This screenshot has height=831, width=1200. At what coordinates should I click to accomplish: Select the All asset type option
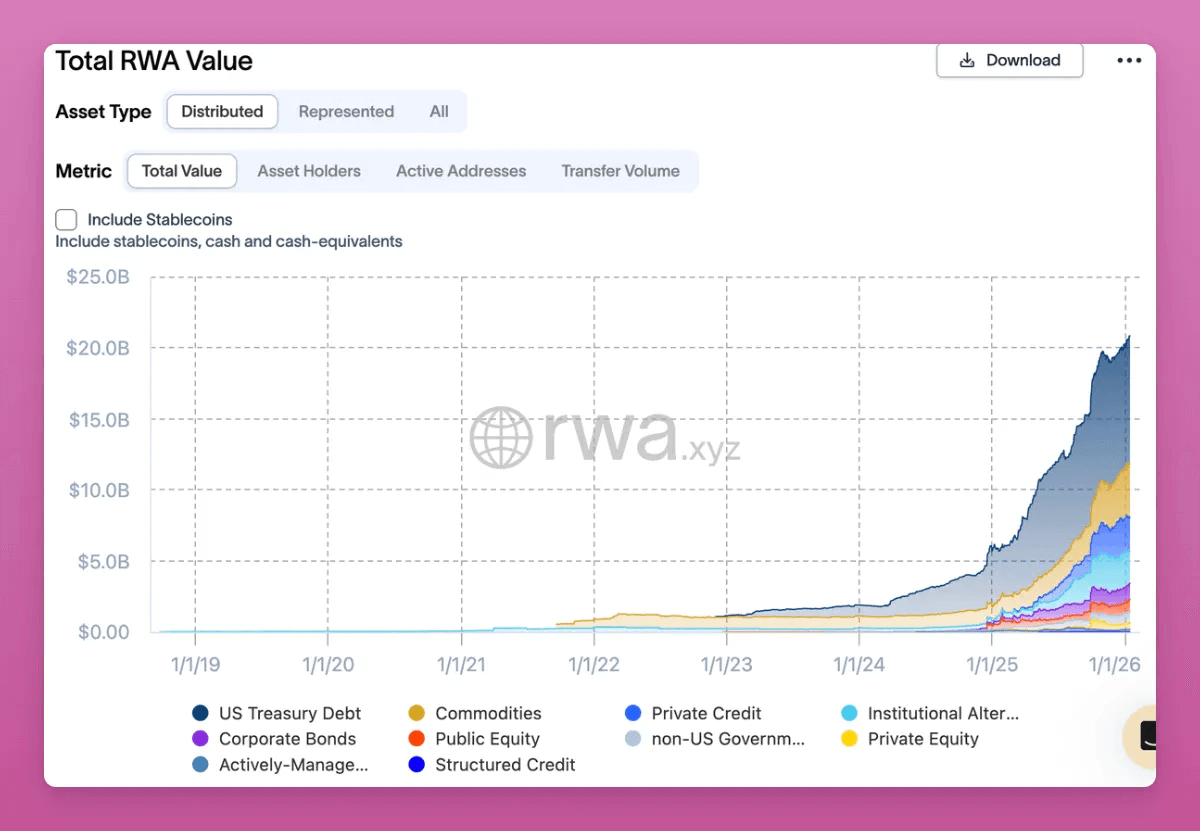tap(439, 112)
